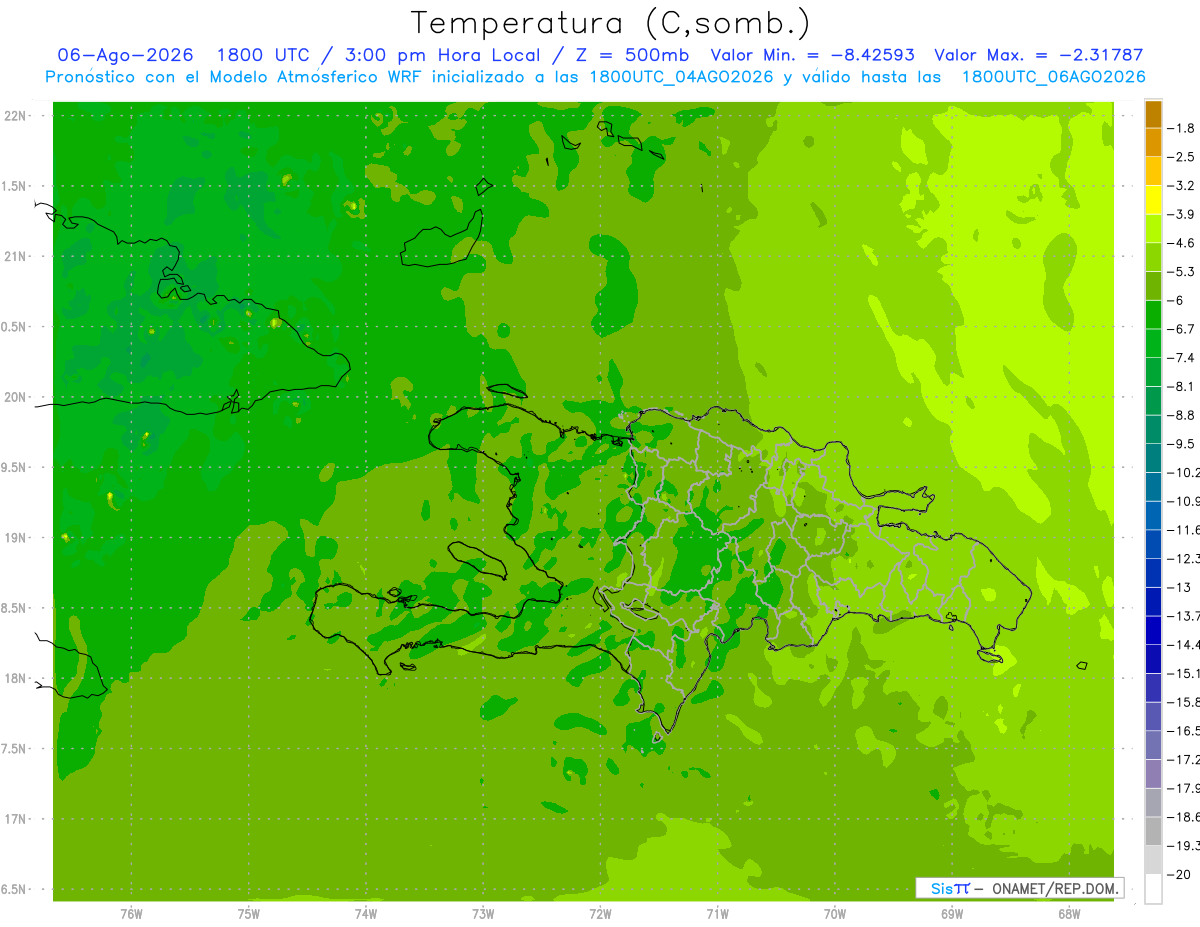Click the "73W" longitude label
Viewport: 1200px width, 927px height.
coord(483,913)
